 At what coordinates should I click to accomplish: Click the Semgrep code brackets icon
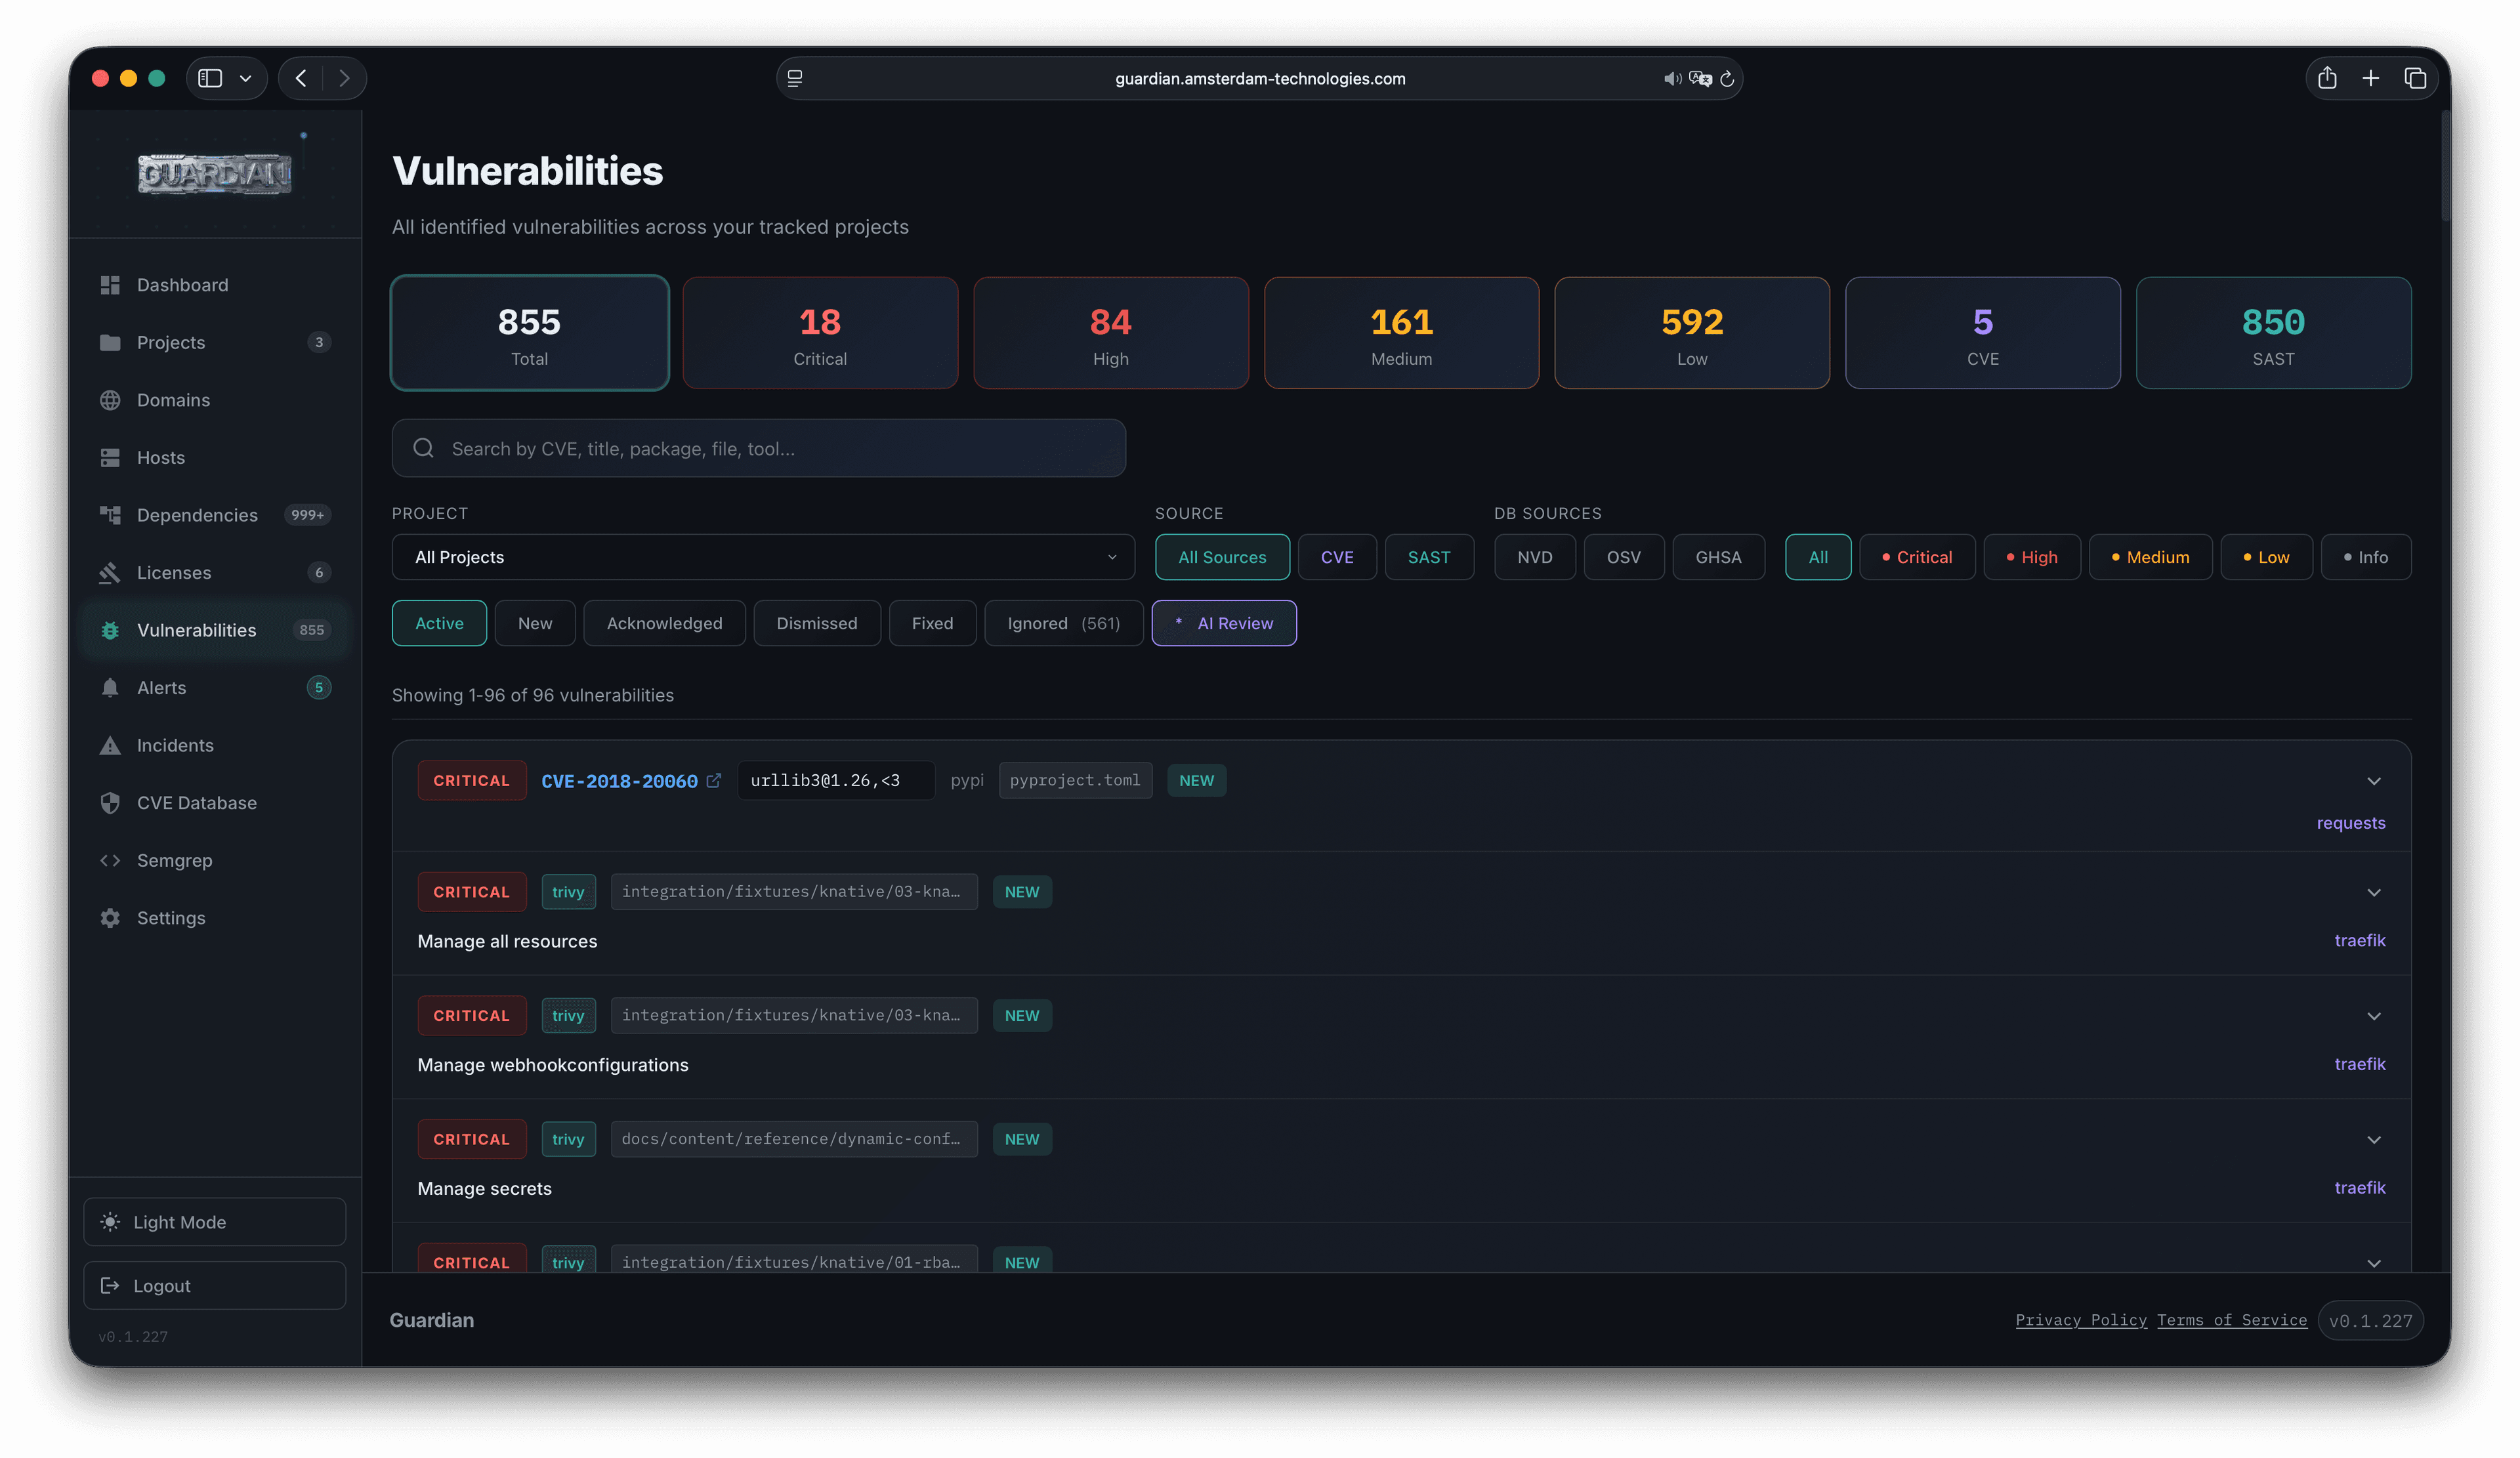click(110, 860)
